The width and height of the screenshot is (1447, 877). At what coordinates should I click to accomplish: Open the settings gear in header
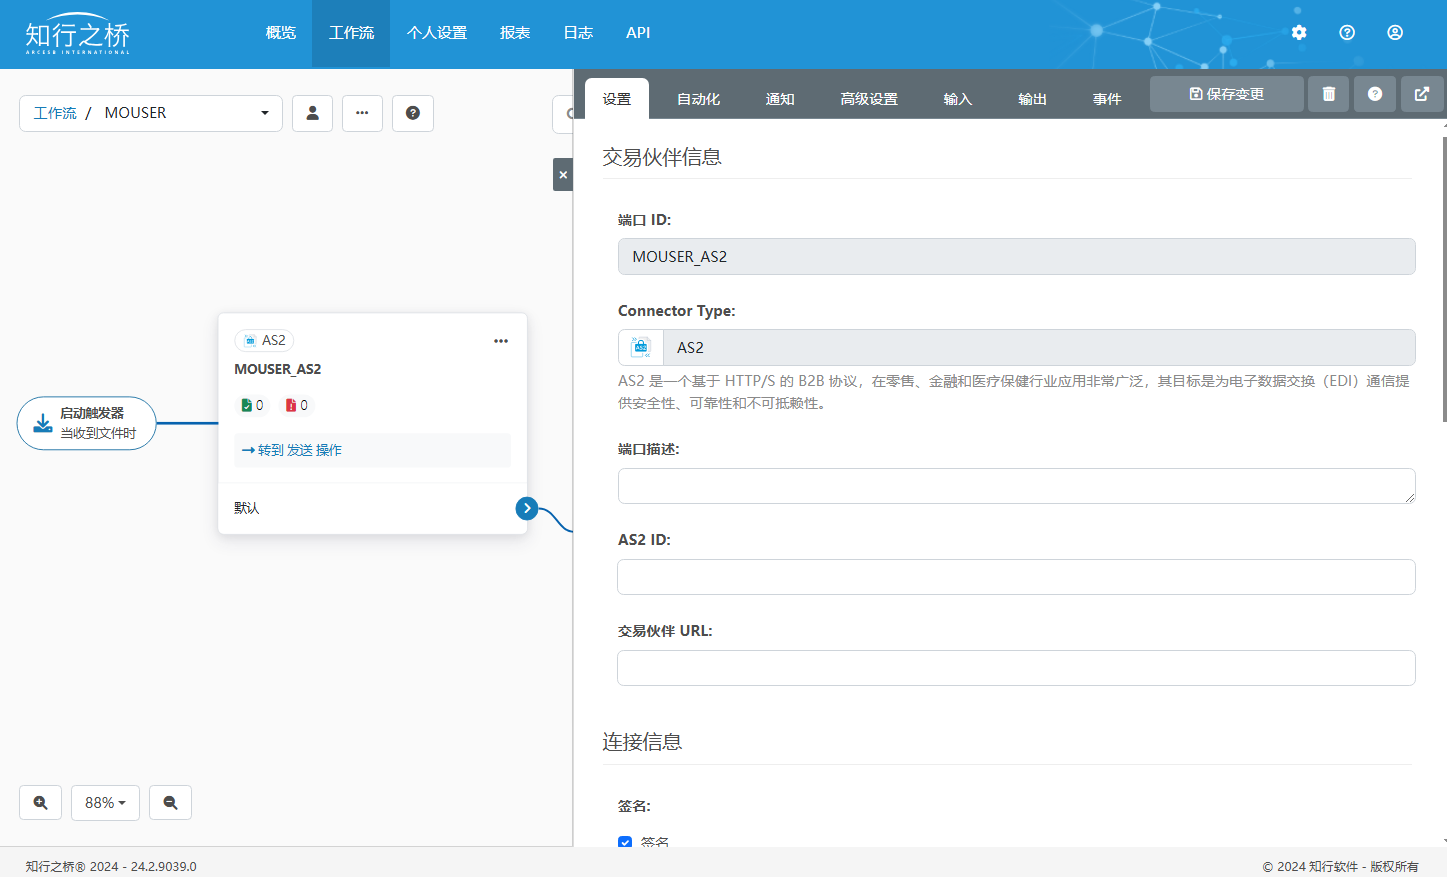(x=1299, y=33)
